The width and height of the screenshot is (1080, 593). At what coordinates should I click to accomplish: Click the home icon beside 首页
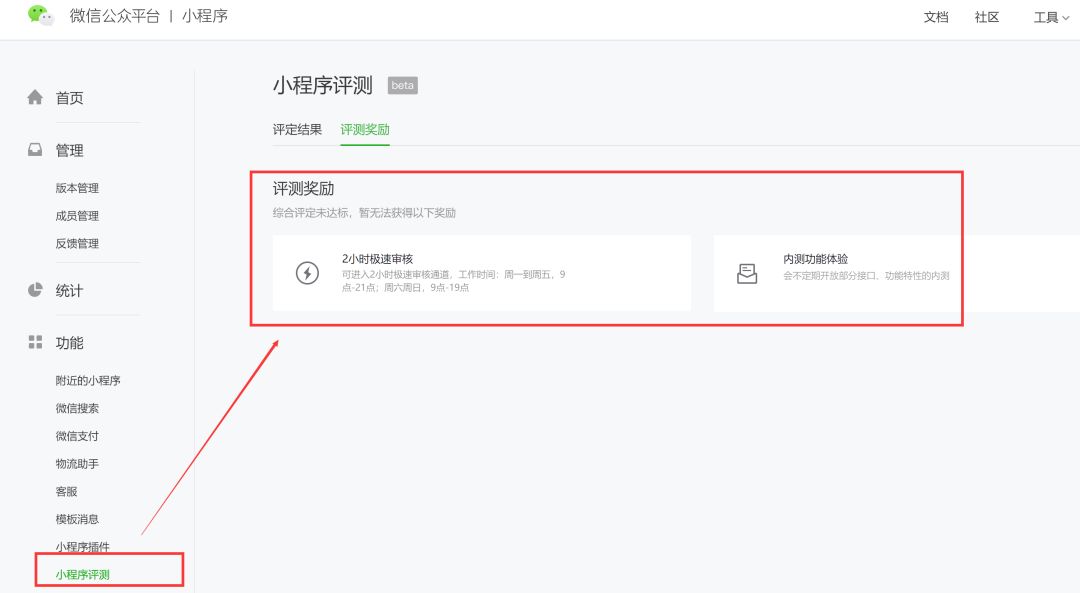(x=35, y=97)
